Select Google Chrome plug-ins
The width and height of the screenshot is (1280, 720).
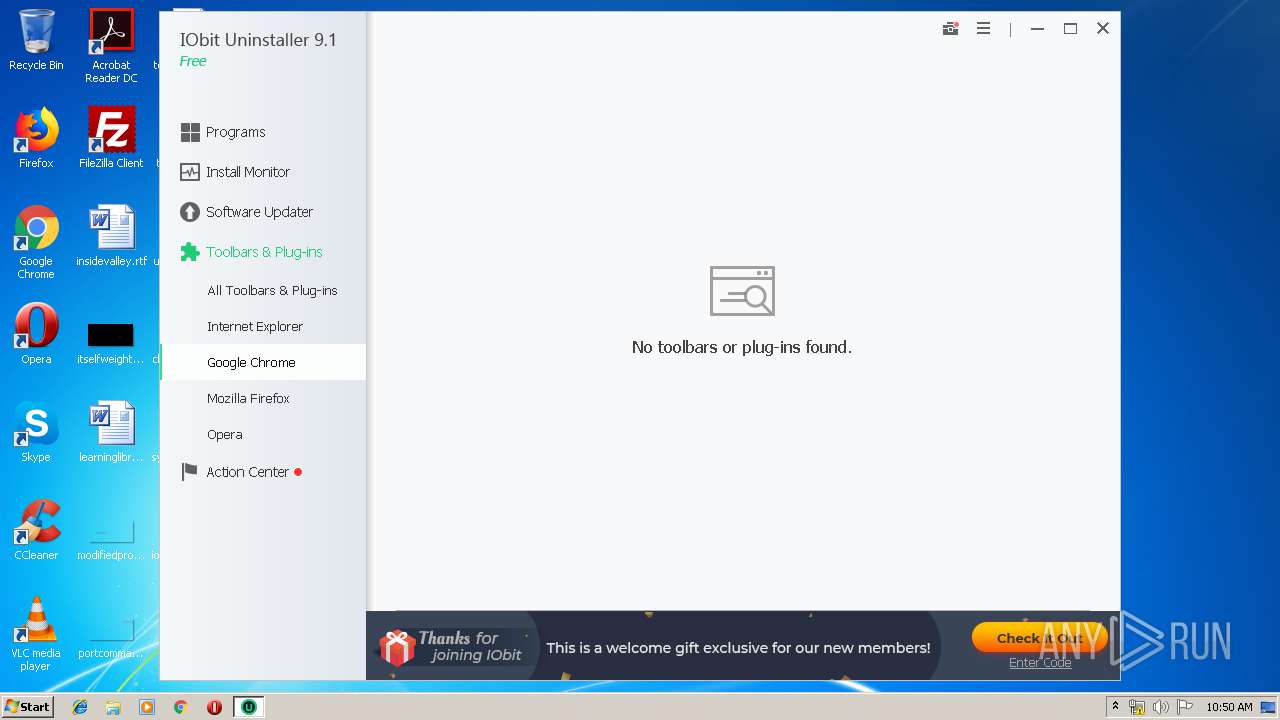(263, 362)
